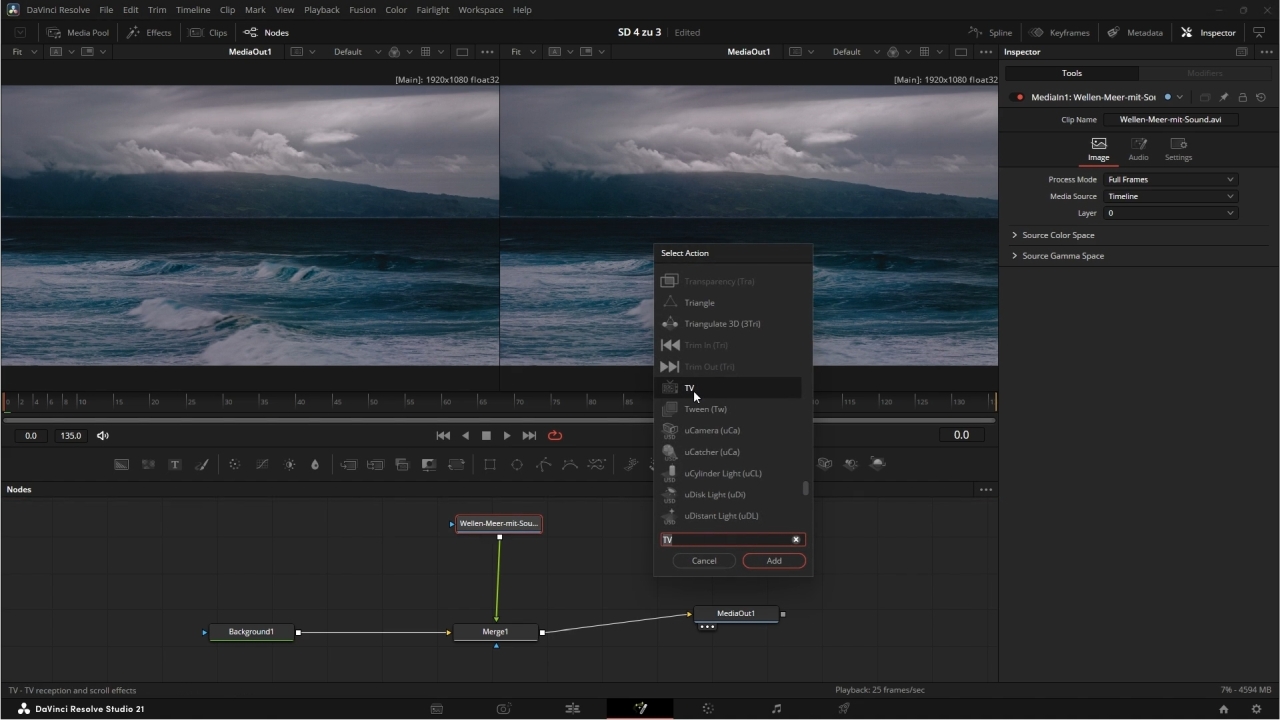Pin the MediaIn1 tool in Inspector

[x=1224, y=97]
